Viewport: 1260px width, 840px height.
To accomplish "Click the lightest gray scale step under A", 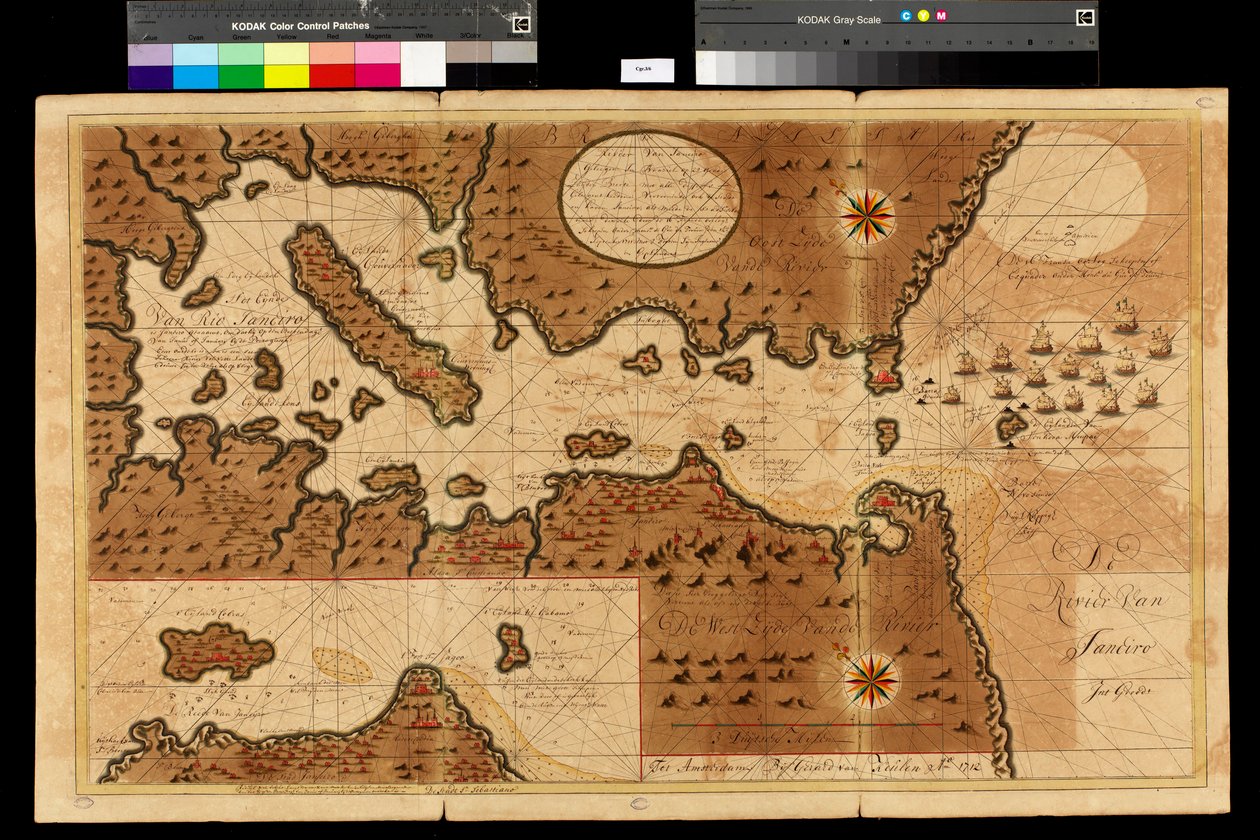I will point(706,68).
